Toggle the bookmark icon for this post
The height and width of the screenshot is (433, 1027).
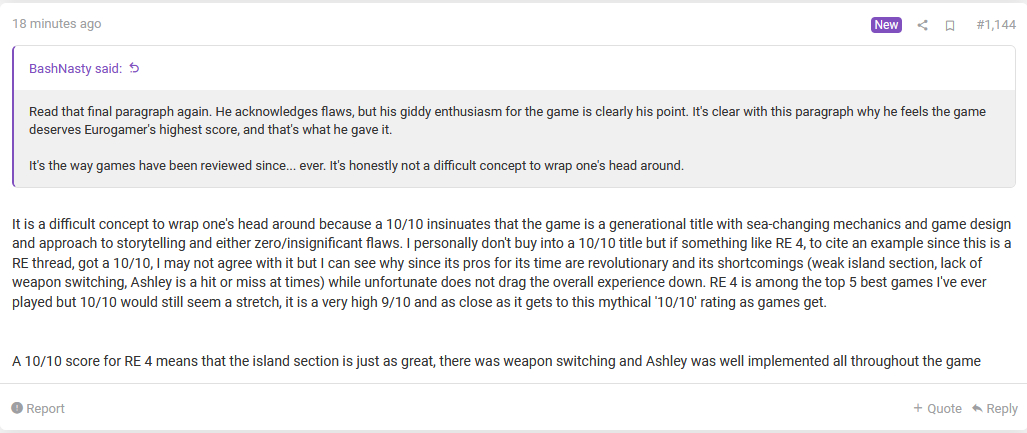tap(950, 25)
